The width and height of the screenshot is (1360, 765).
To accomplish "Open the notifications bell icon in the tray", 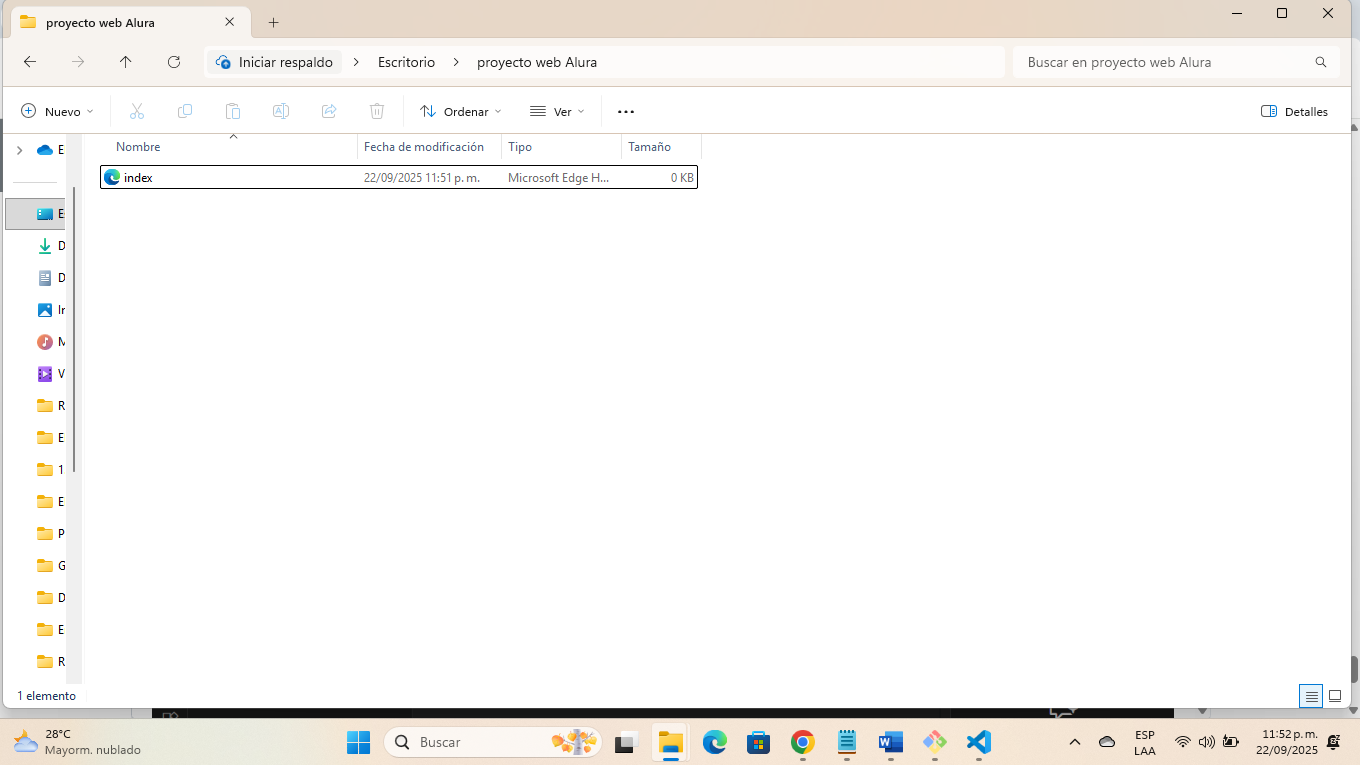I will pos(1333,742).
